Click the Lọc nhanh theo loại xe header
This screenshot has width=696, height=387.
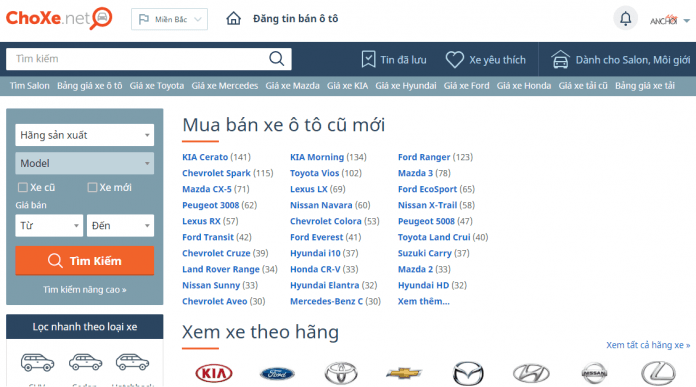click(x=84, y=327)
